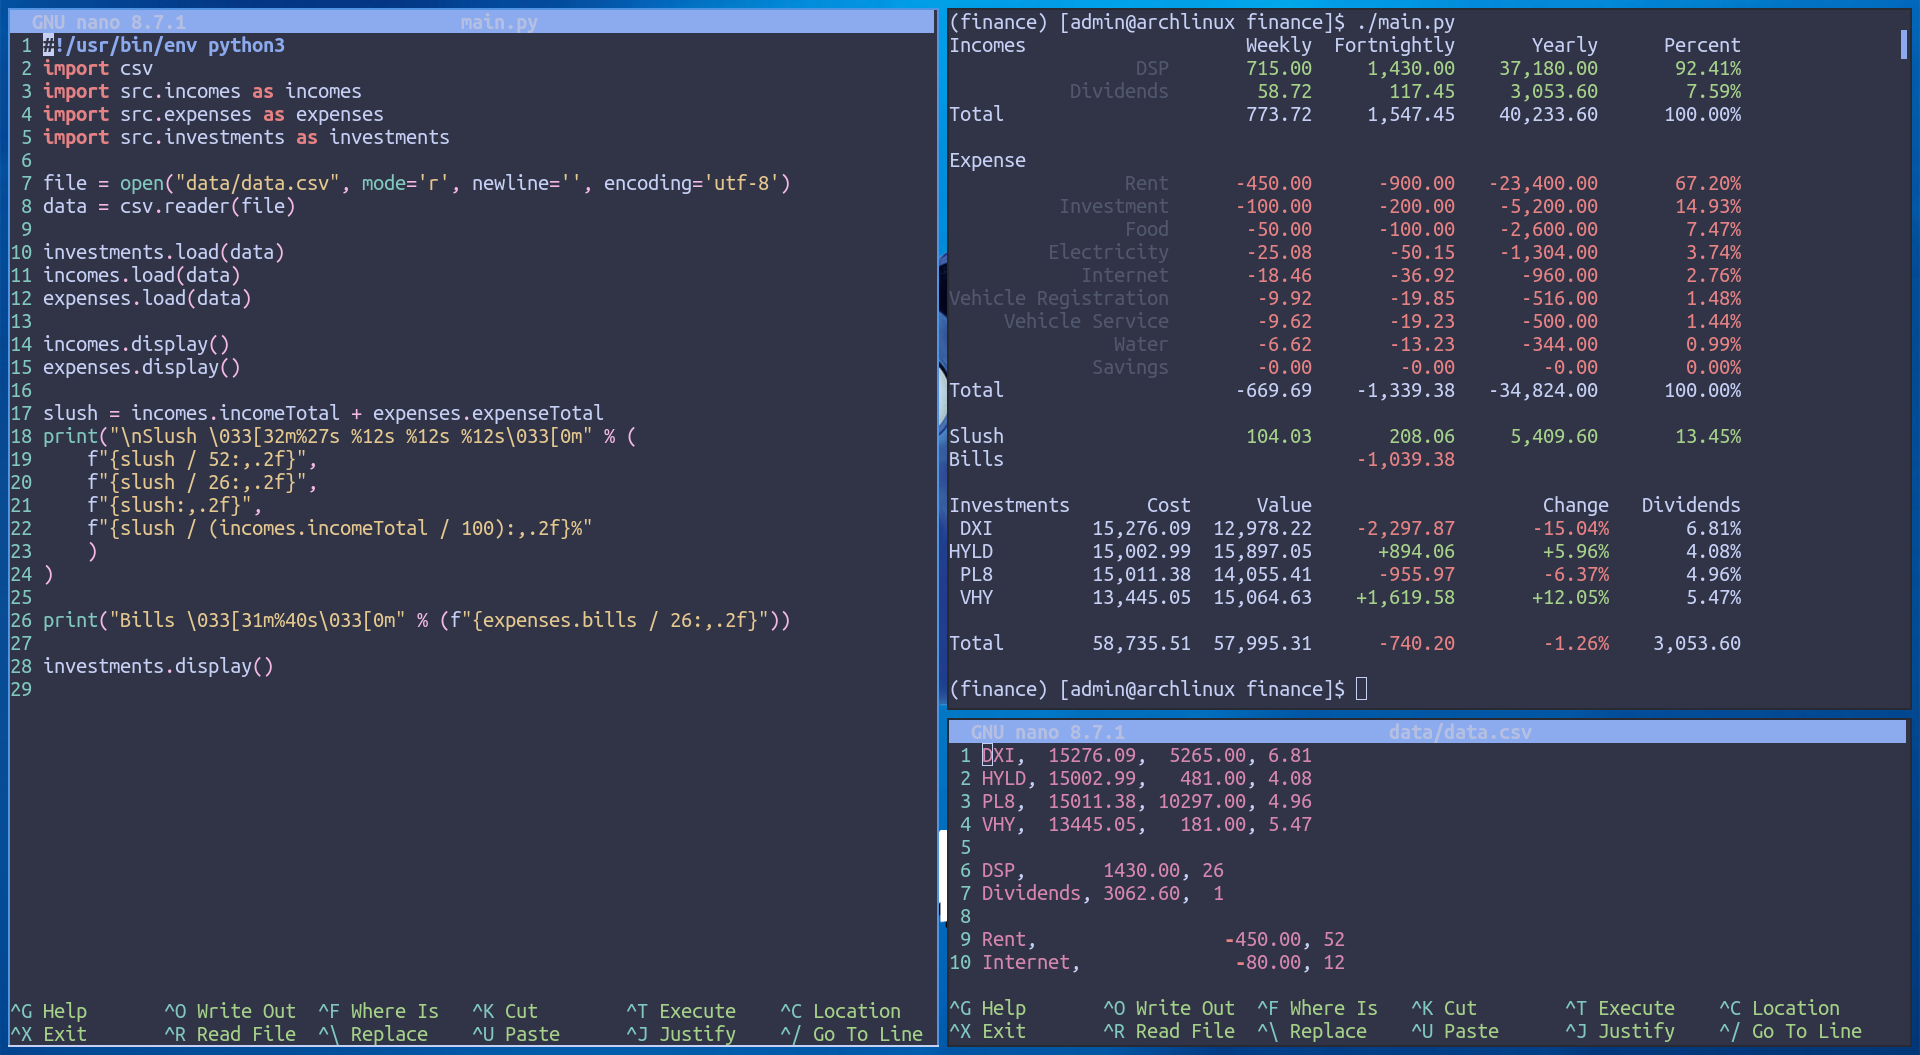Click the 'Fortnightly' column header in terminal output
Screen dimensions: 1920x1055
pos(1394,45)
